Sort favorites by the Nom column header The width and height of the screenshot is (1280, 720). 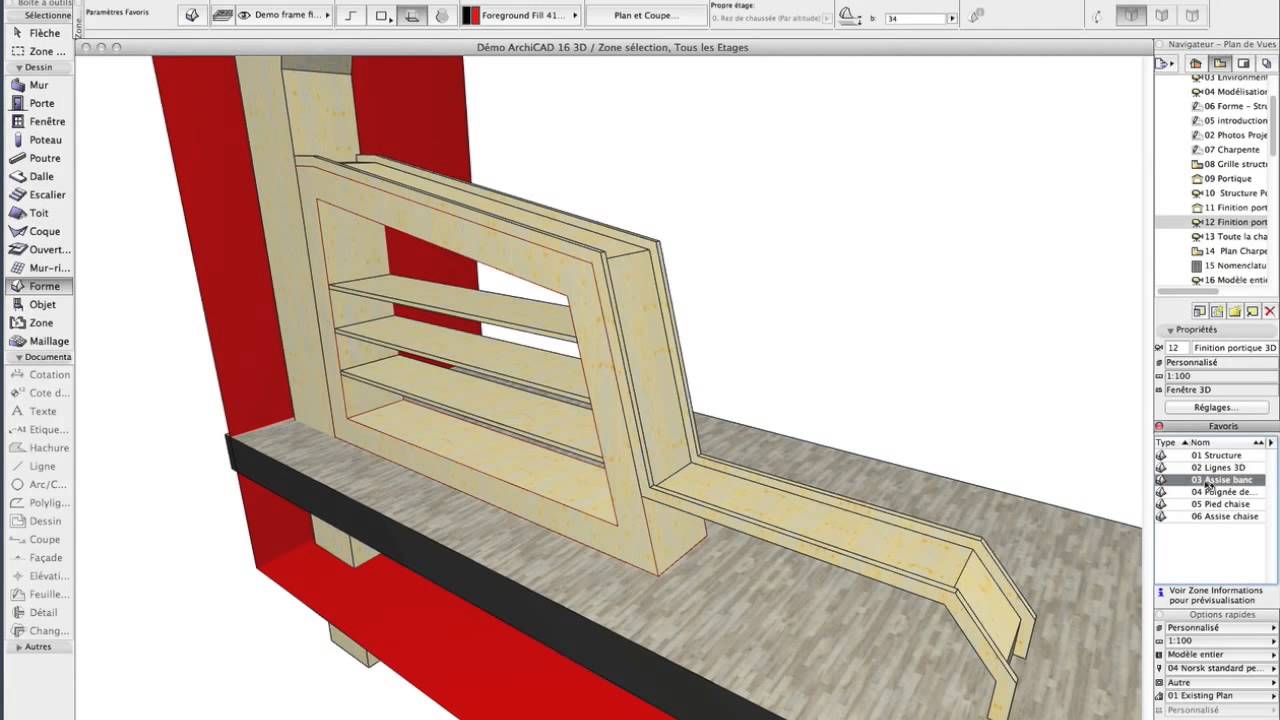(1222, 442)
